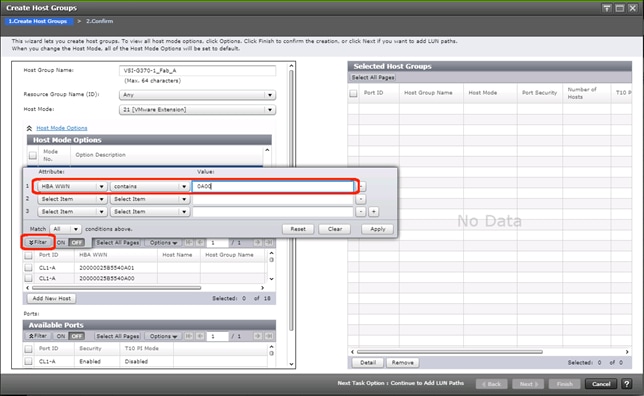Click the Selected Host Groups horizontal scrollbar
644x396 pixels.
[449, 352]
